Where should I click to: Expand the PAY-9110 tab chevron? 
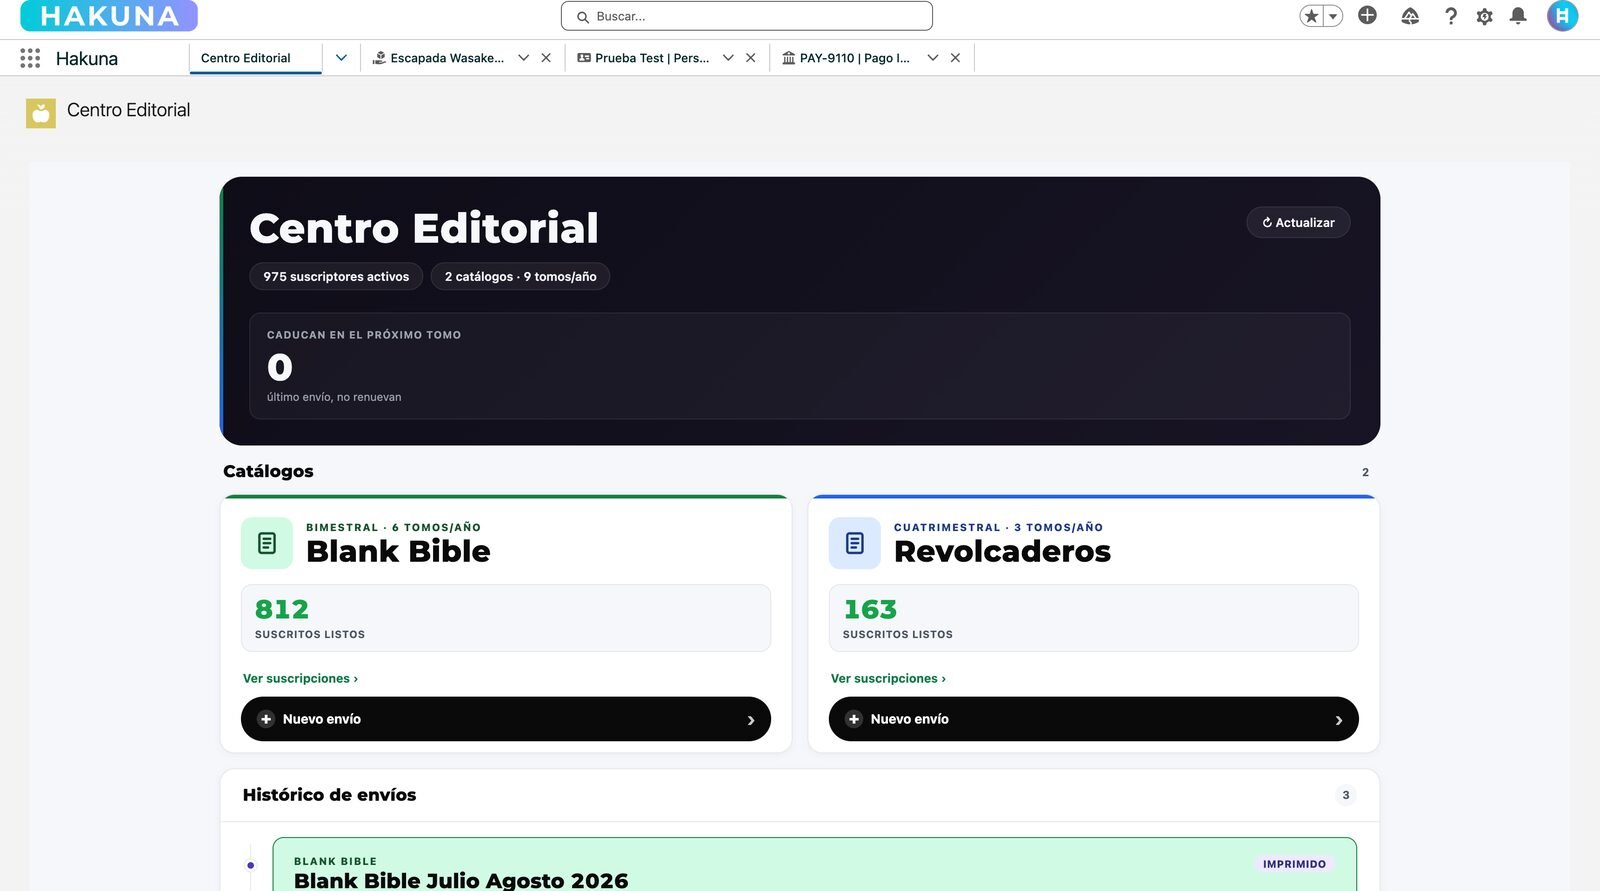[x=932, y=58]
